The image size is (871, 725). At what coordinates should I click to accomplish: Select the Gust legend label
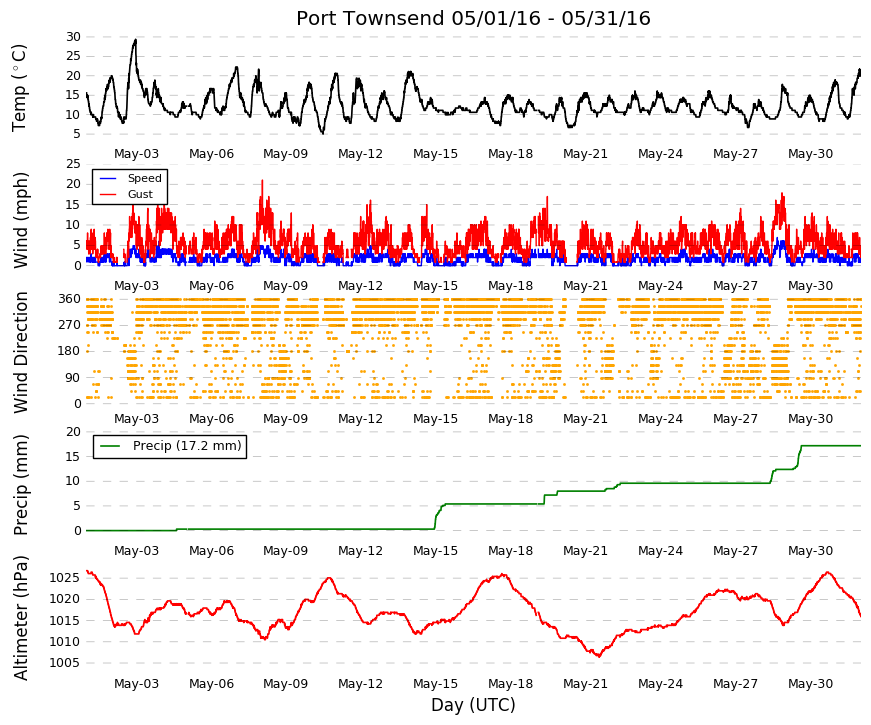[x=140, y=194]
